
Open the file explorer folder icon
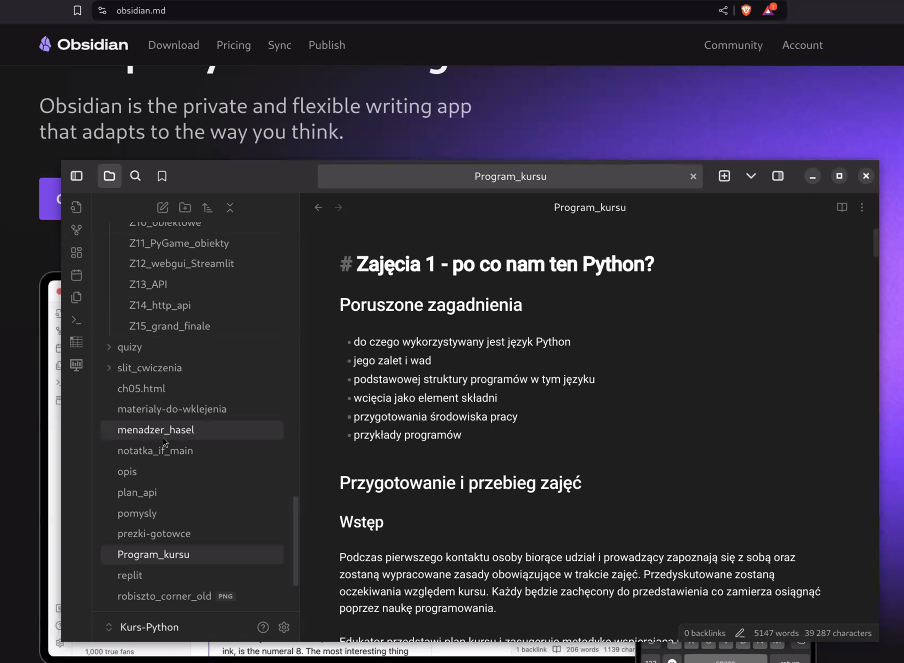coord(109,176)
